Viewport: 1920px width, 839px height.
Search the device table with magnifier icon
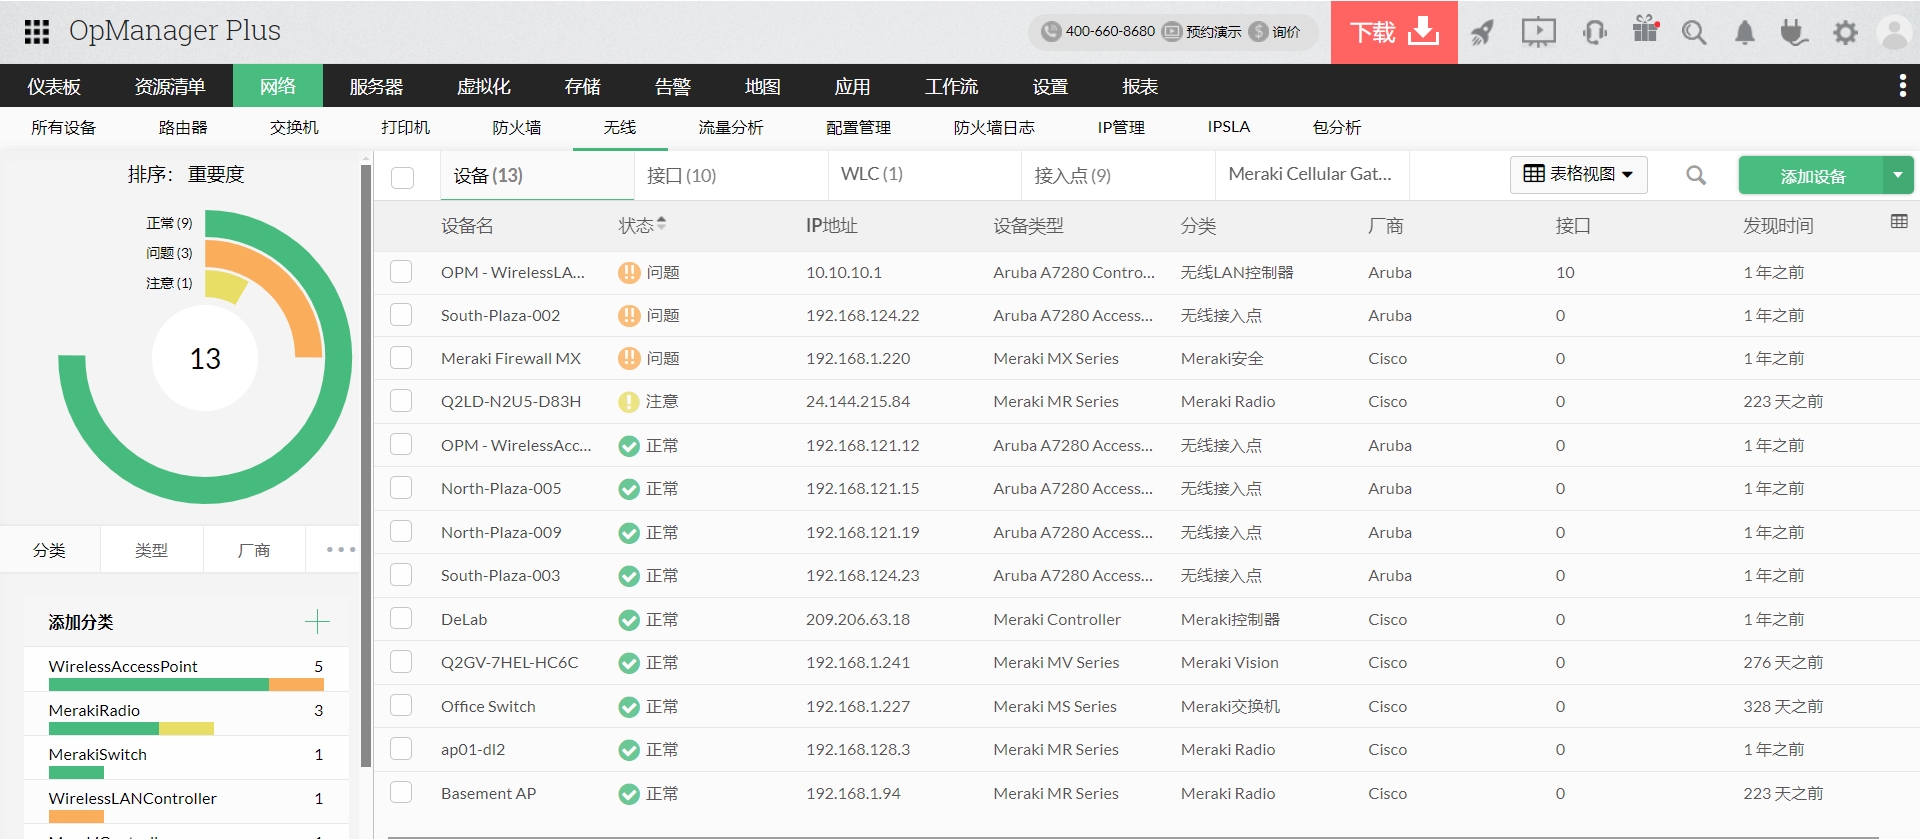click(1696, 175)
